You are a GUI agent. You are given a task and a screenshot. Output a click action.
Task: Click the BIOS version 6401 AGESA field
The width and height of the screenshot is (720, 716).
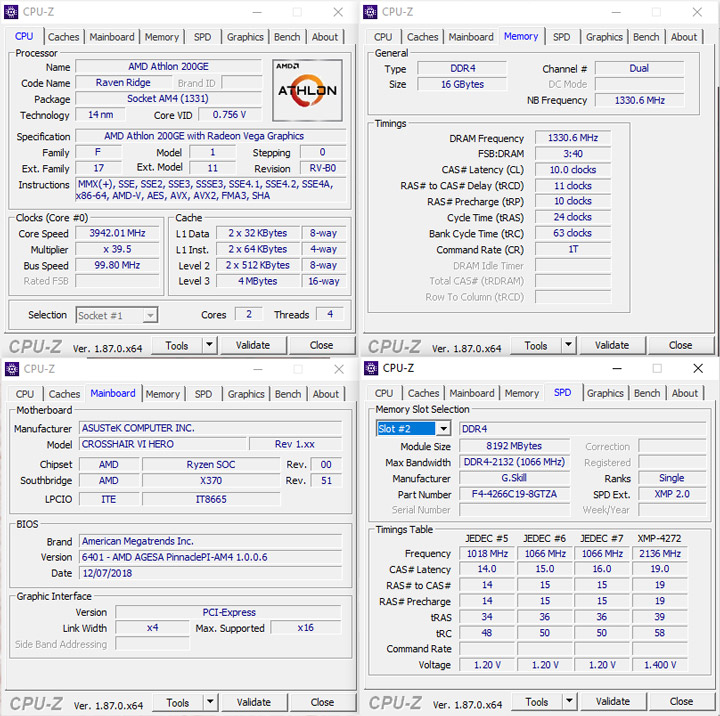click(x=211, y=557)
